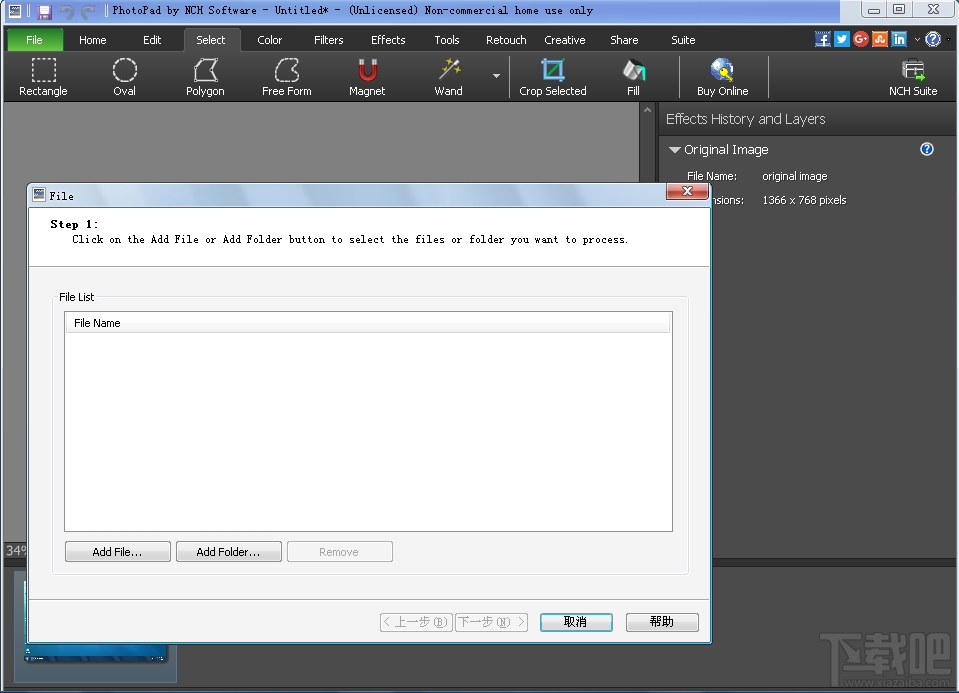Click the Twitter icon in the titlebar
Screen dimensions: 959x693
(841, 39)
